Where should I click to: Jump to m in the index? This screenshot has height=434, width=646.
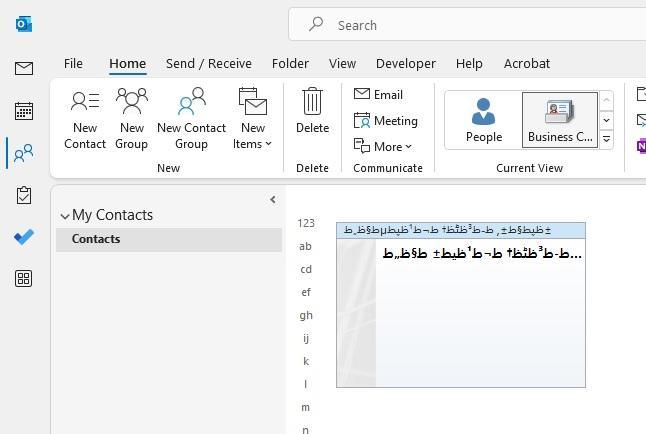[x=305, y=407]
